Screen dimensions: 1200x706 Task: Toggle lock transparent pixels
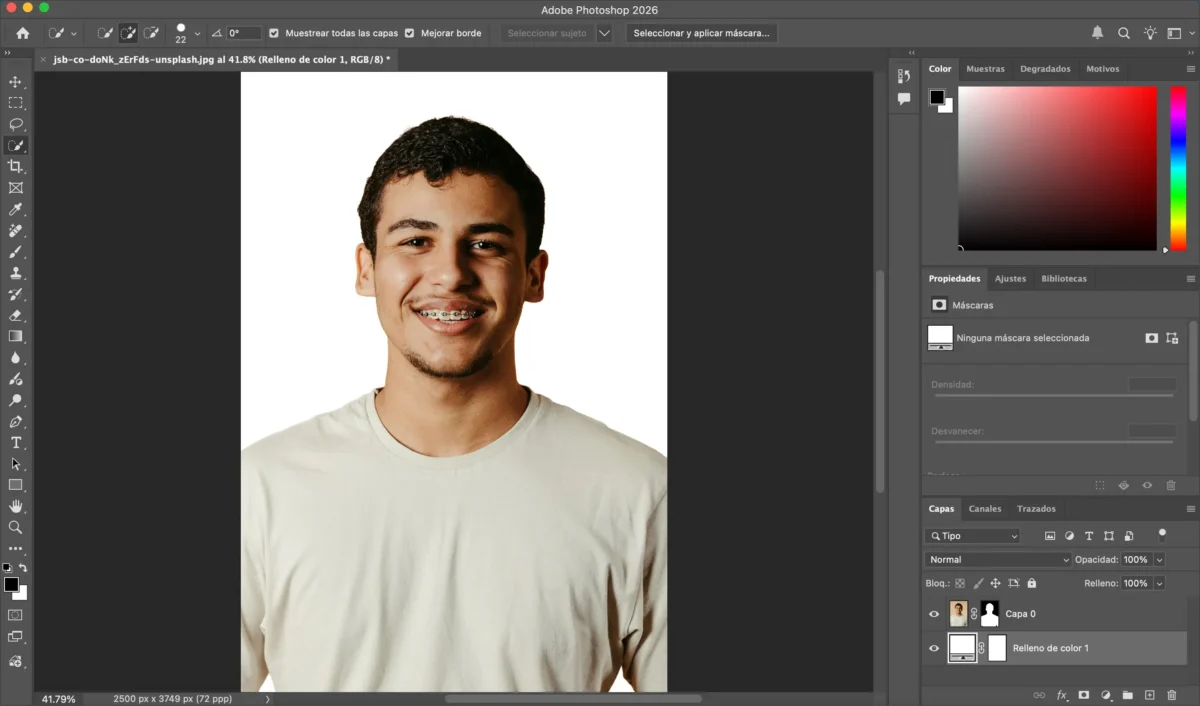960,583
